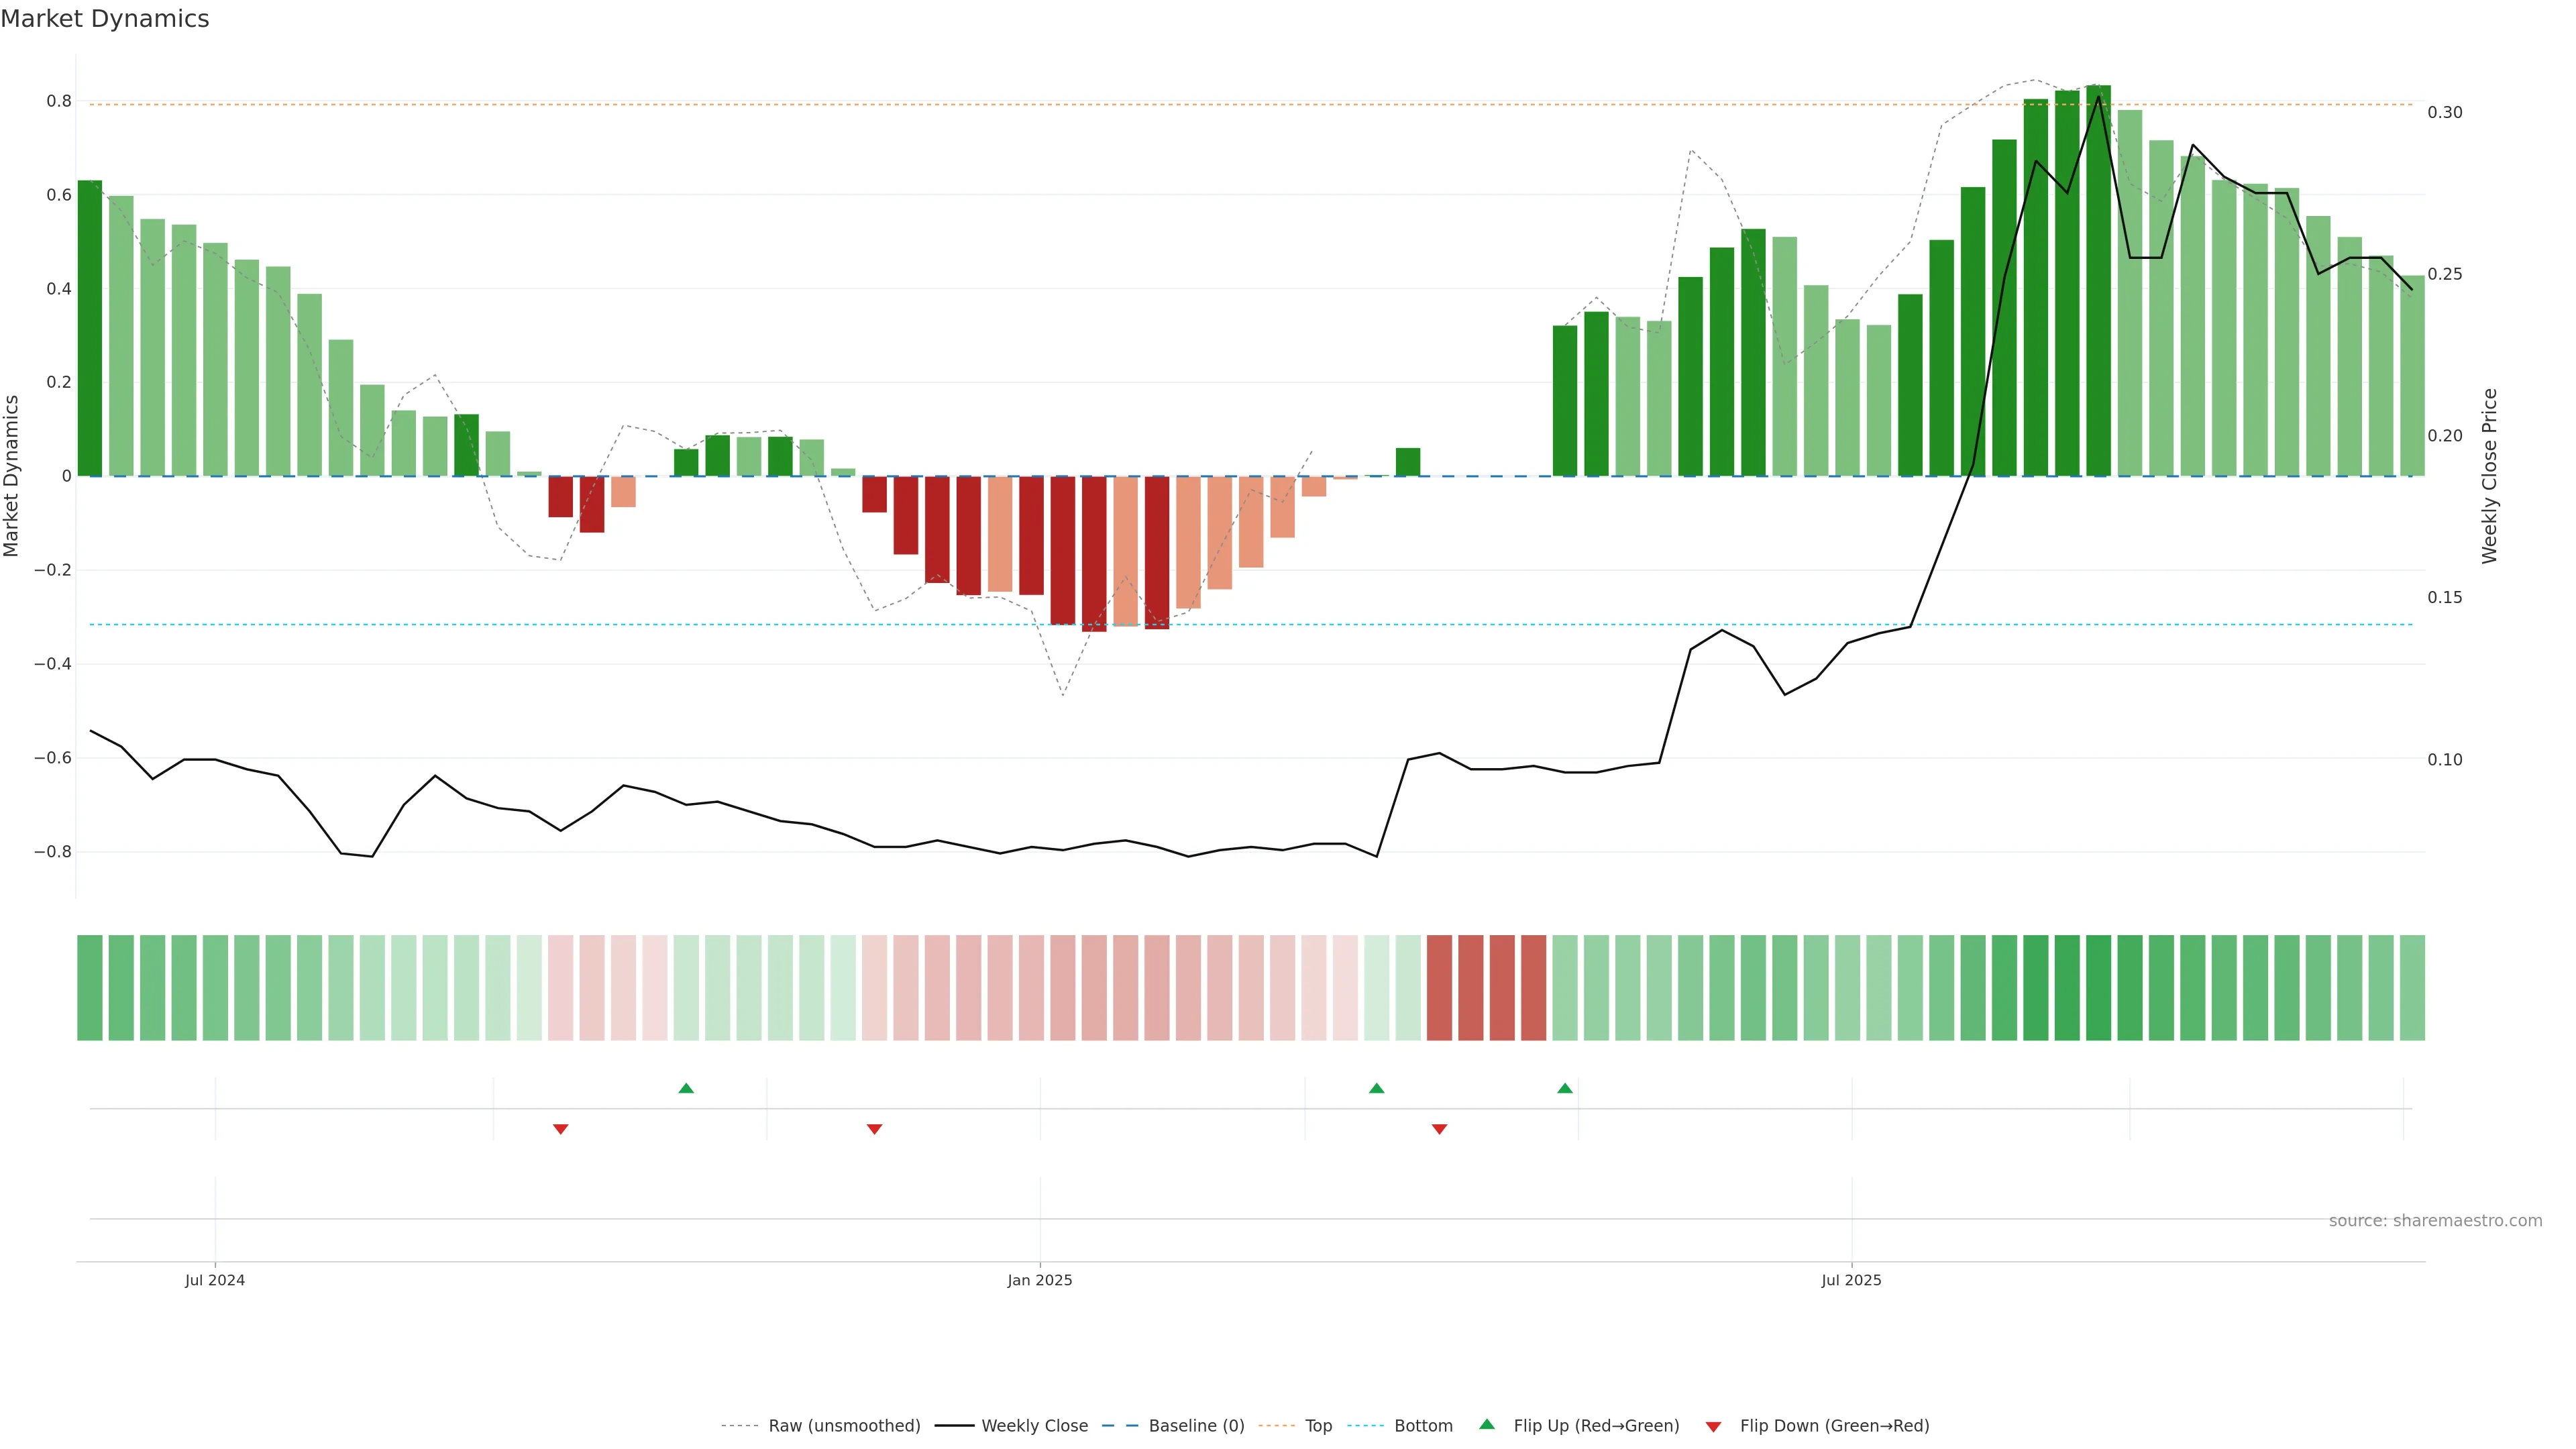Toggle the Bottom legend entry

point(1423,1426)
